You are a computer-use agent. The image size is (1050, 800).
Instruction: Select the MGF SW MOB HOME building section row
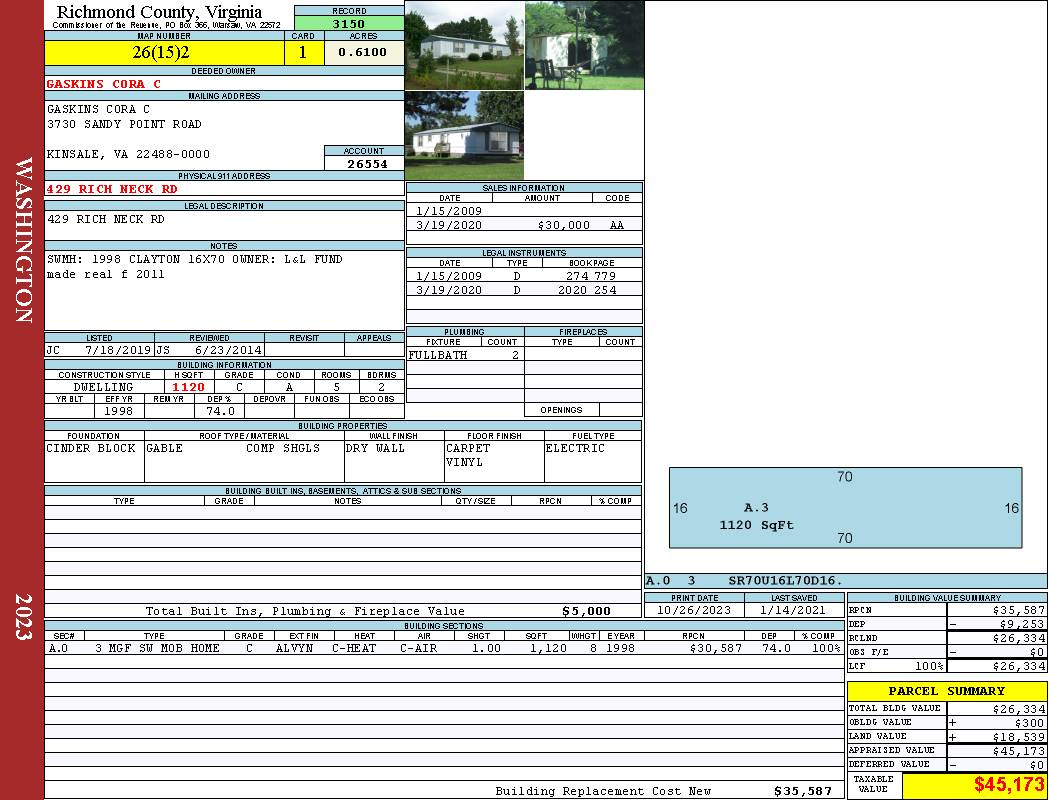coord(444,648)
